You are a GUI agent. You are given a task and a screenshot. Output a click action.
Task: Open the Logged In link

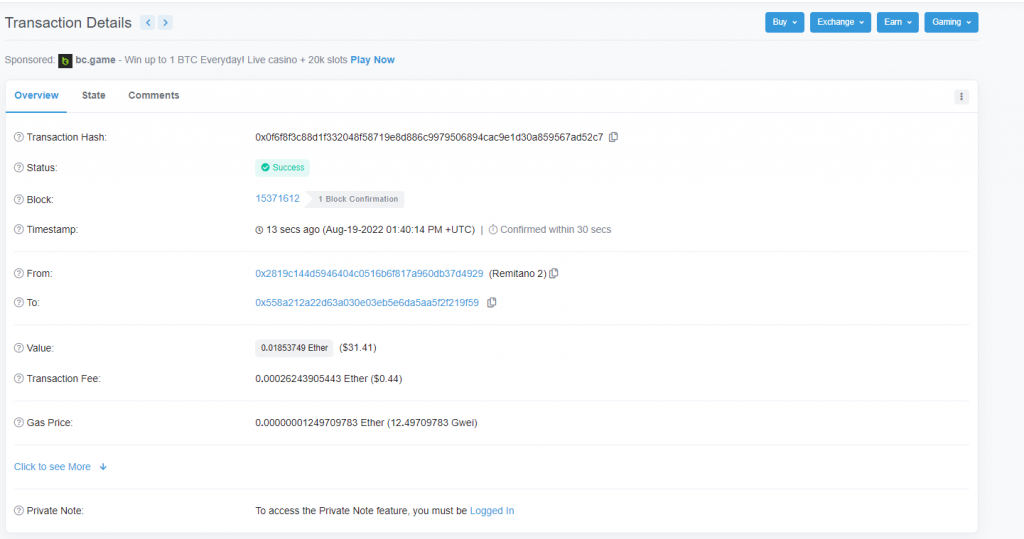coord(492,511)
